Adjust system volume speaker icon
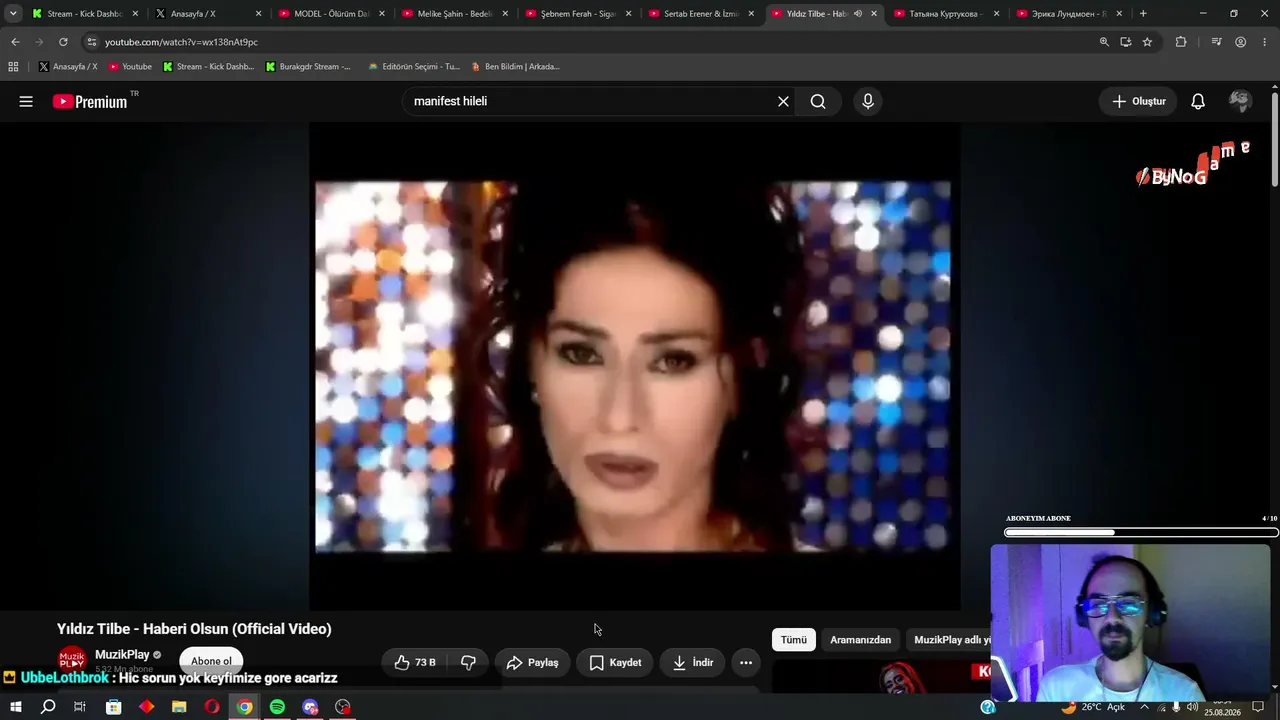1280x720 pixels. [1192, 707]
